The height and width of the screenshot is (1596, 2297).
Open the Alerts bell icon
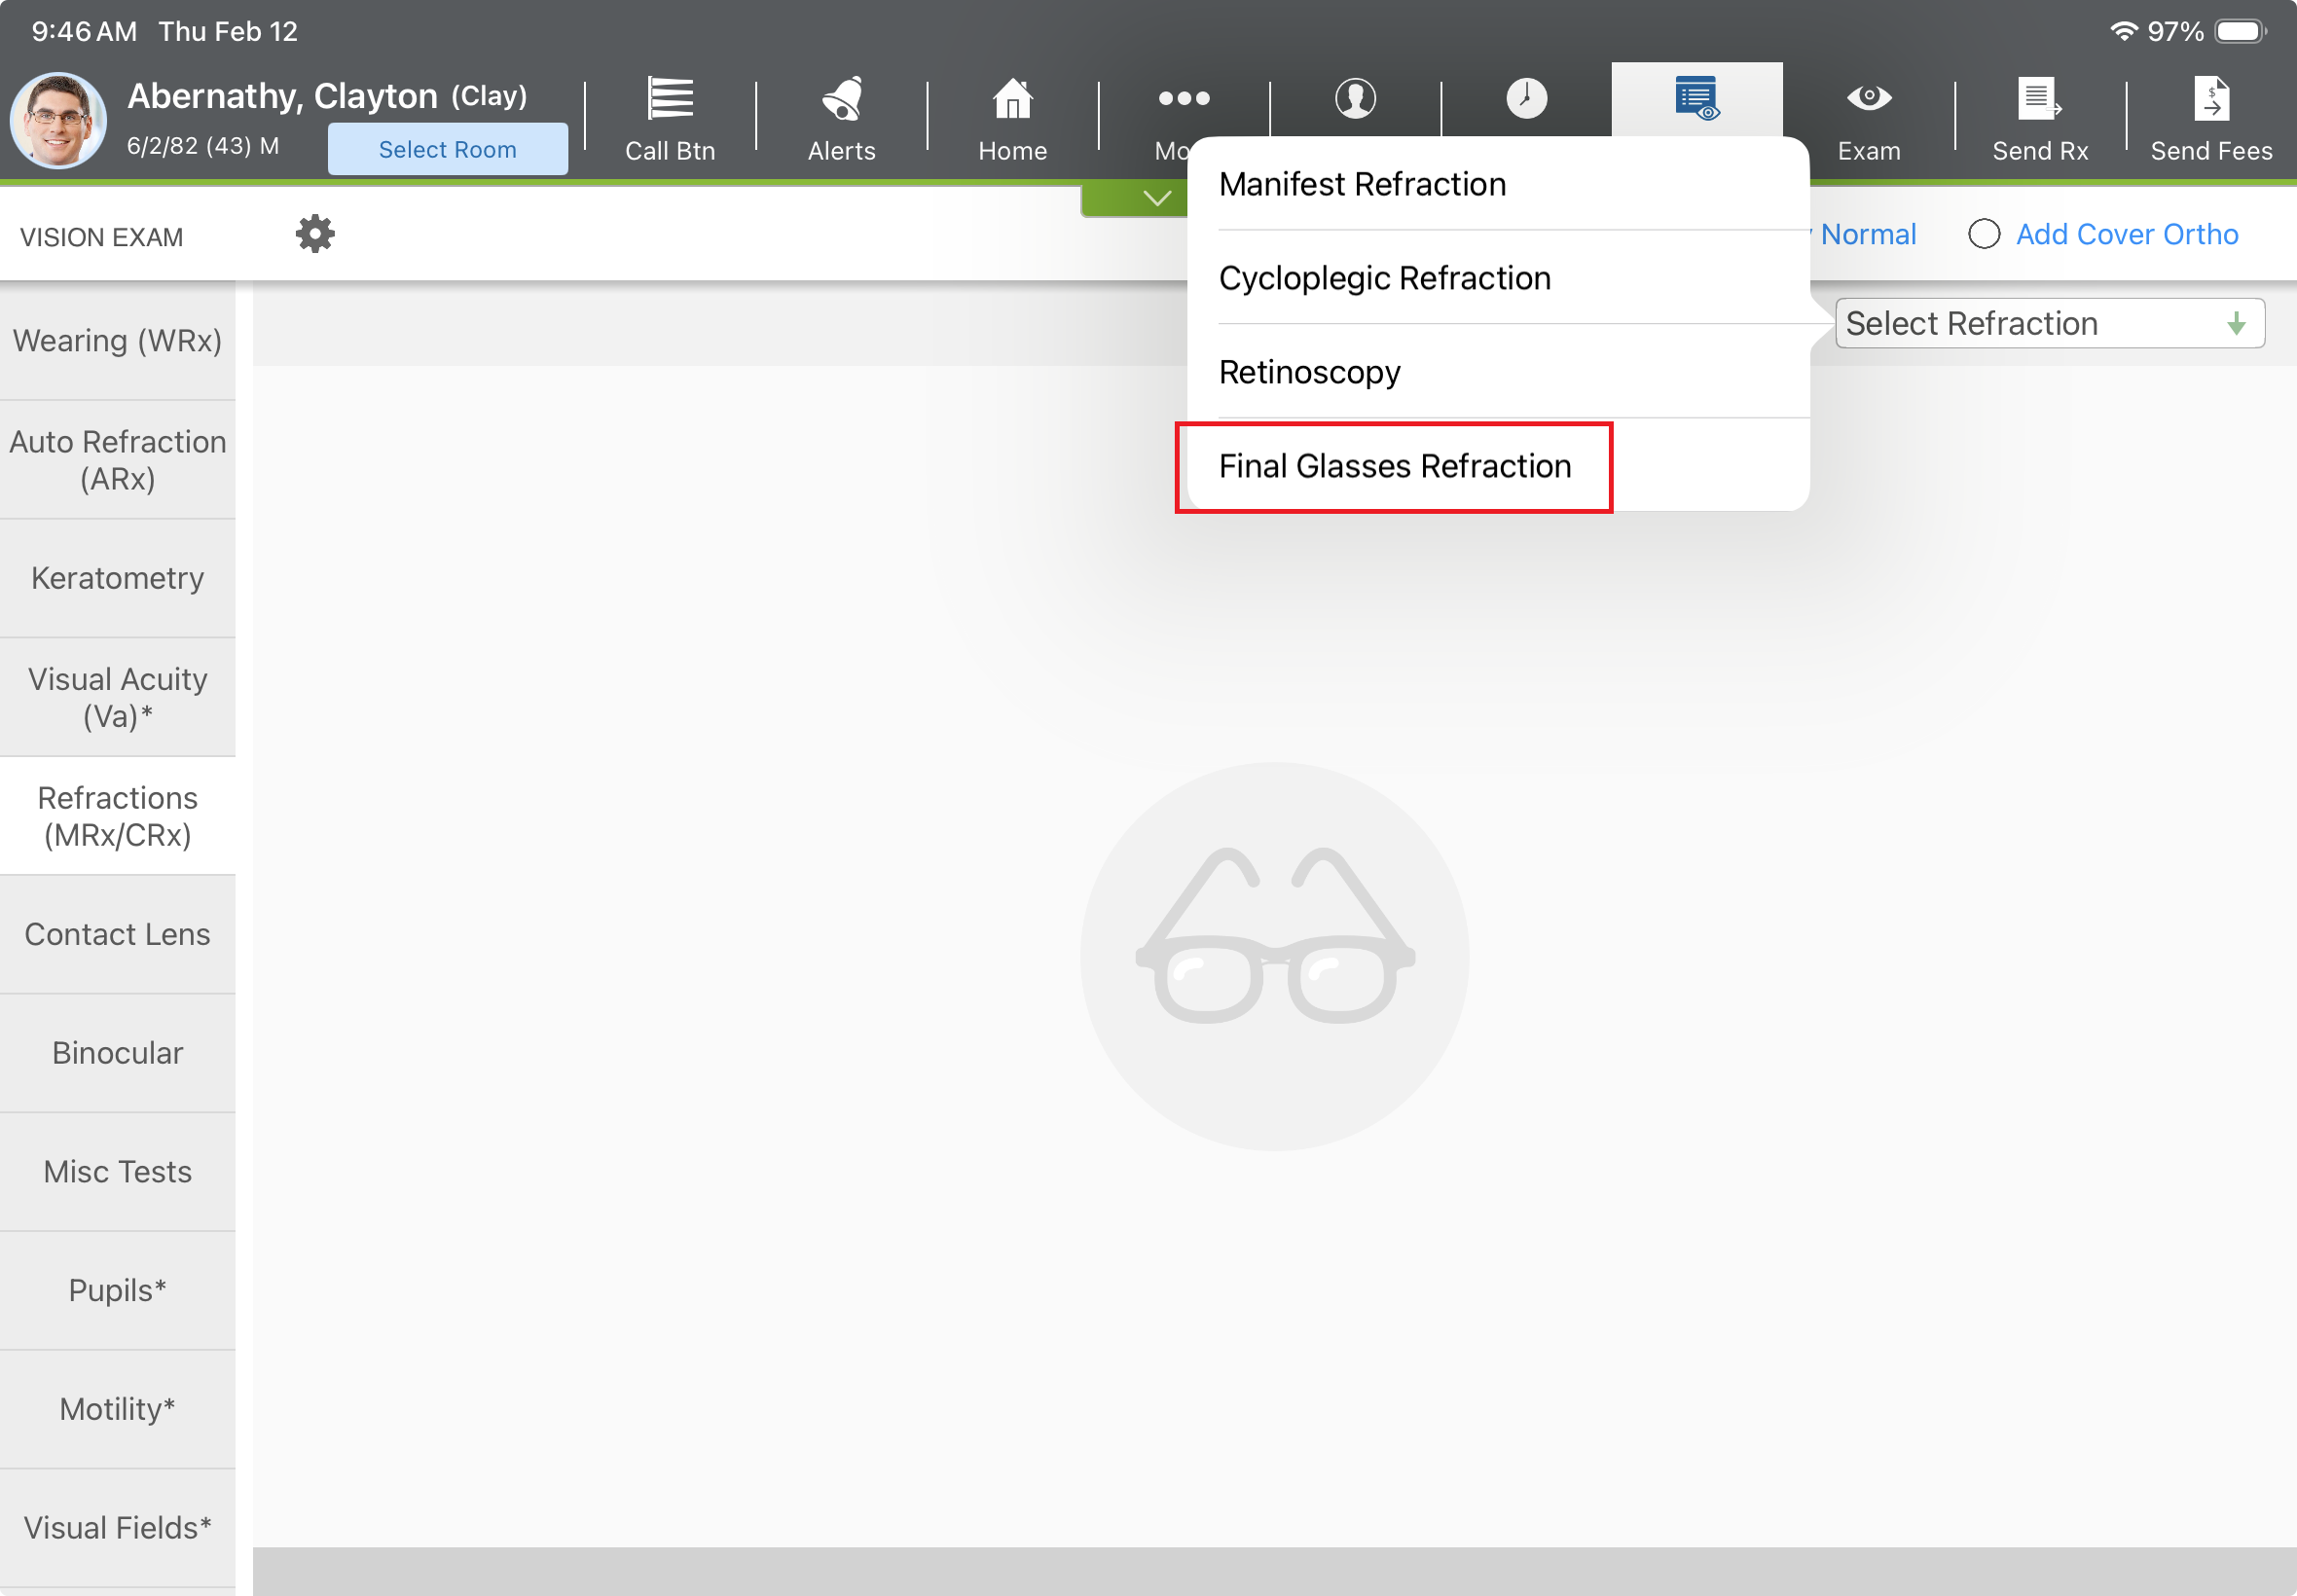[841, 100]
